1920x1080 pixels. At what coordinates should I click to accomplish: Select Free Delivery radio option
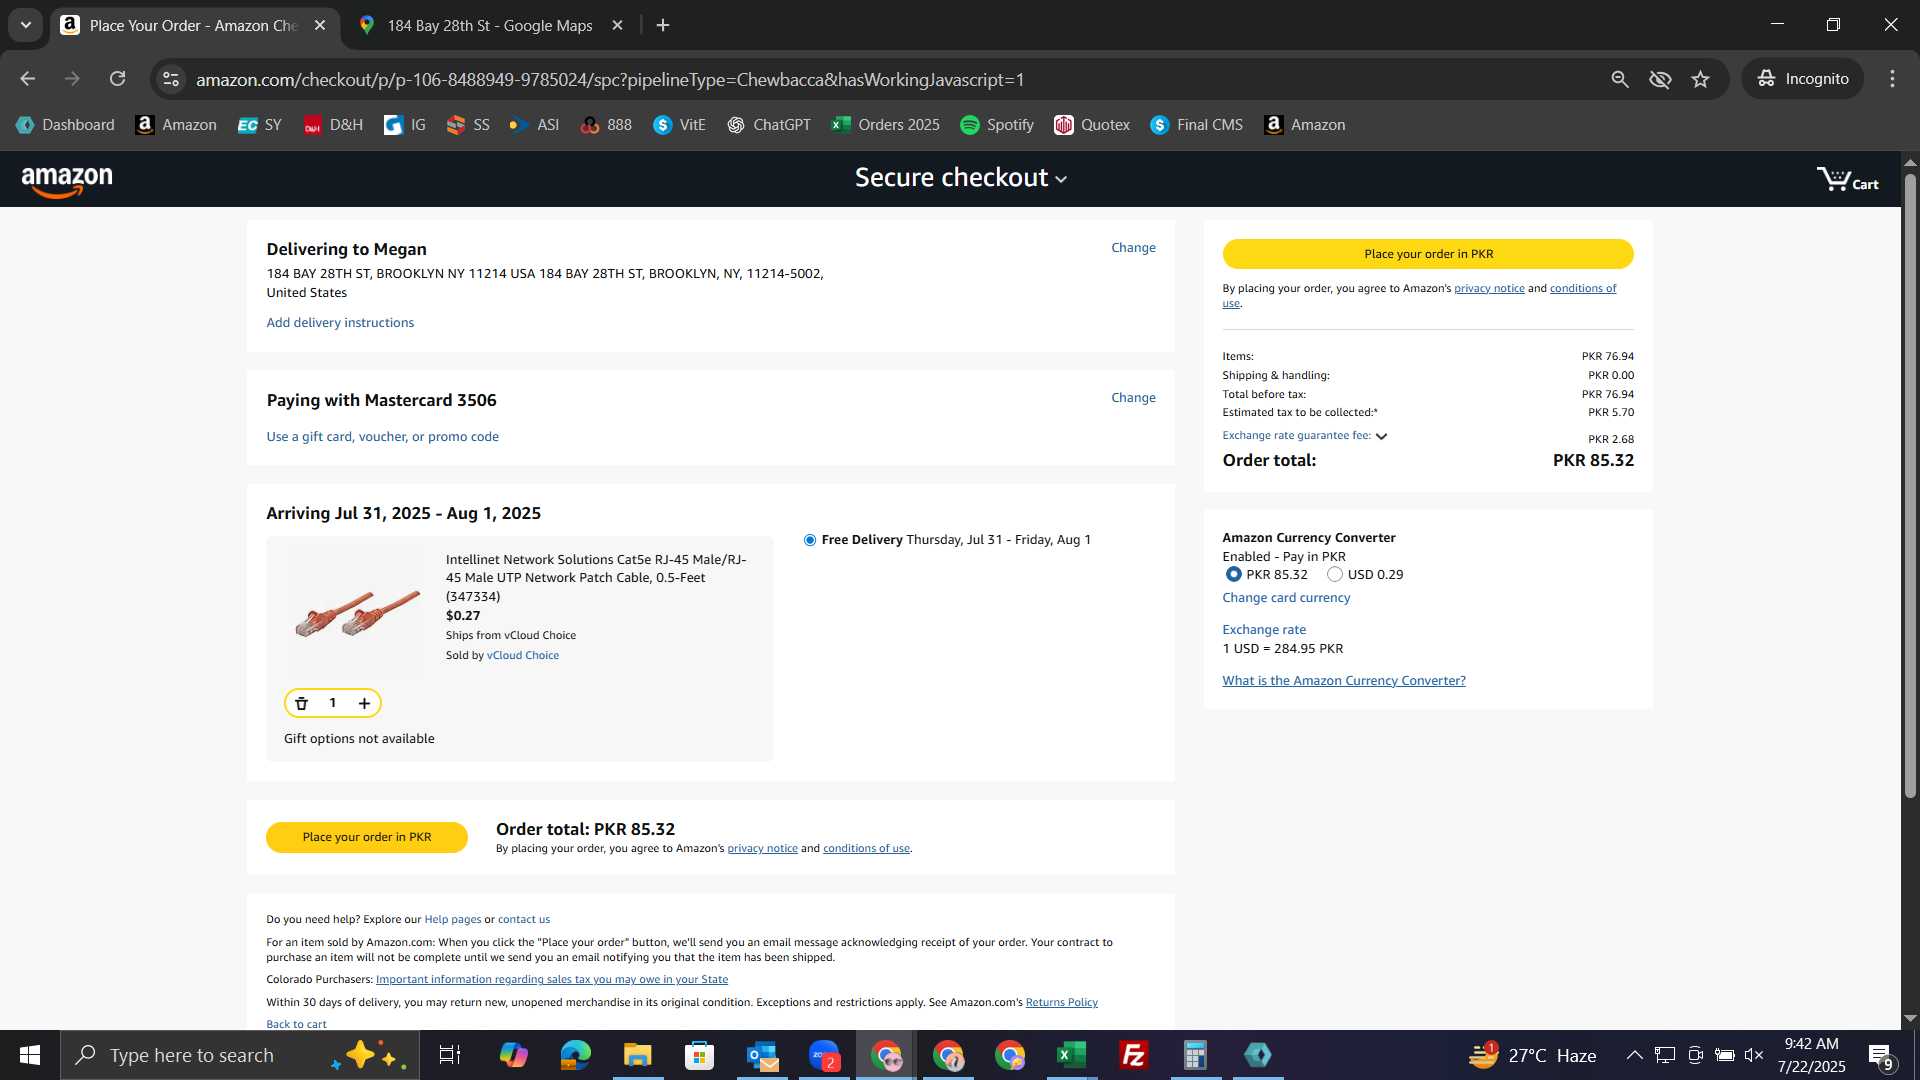(810, 540)
